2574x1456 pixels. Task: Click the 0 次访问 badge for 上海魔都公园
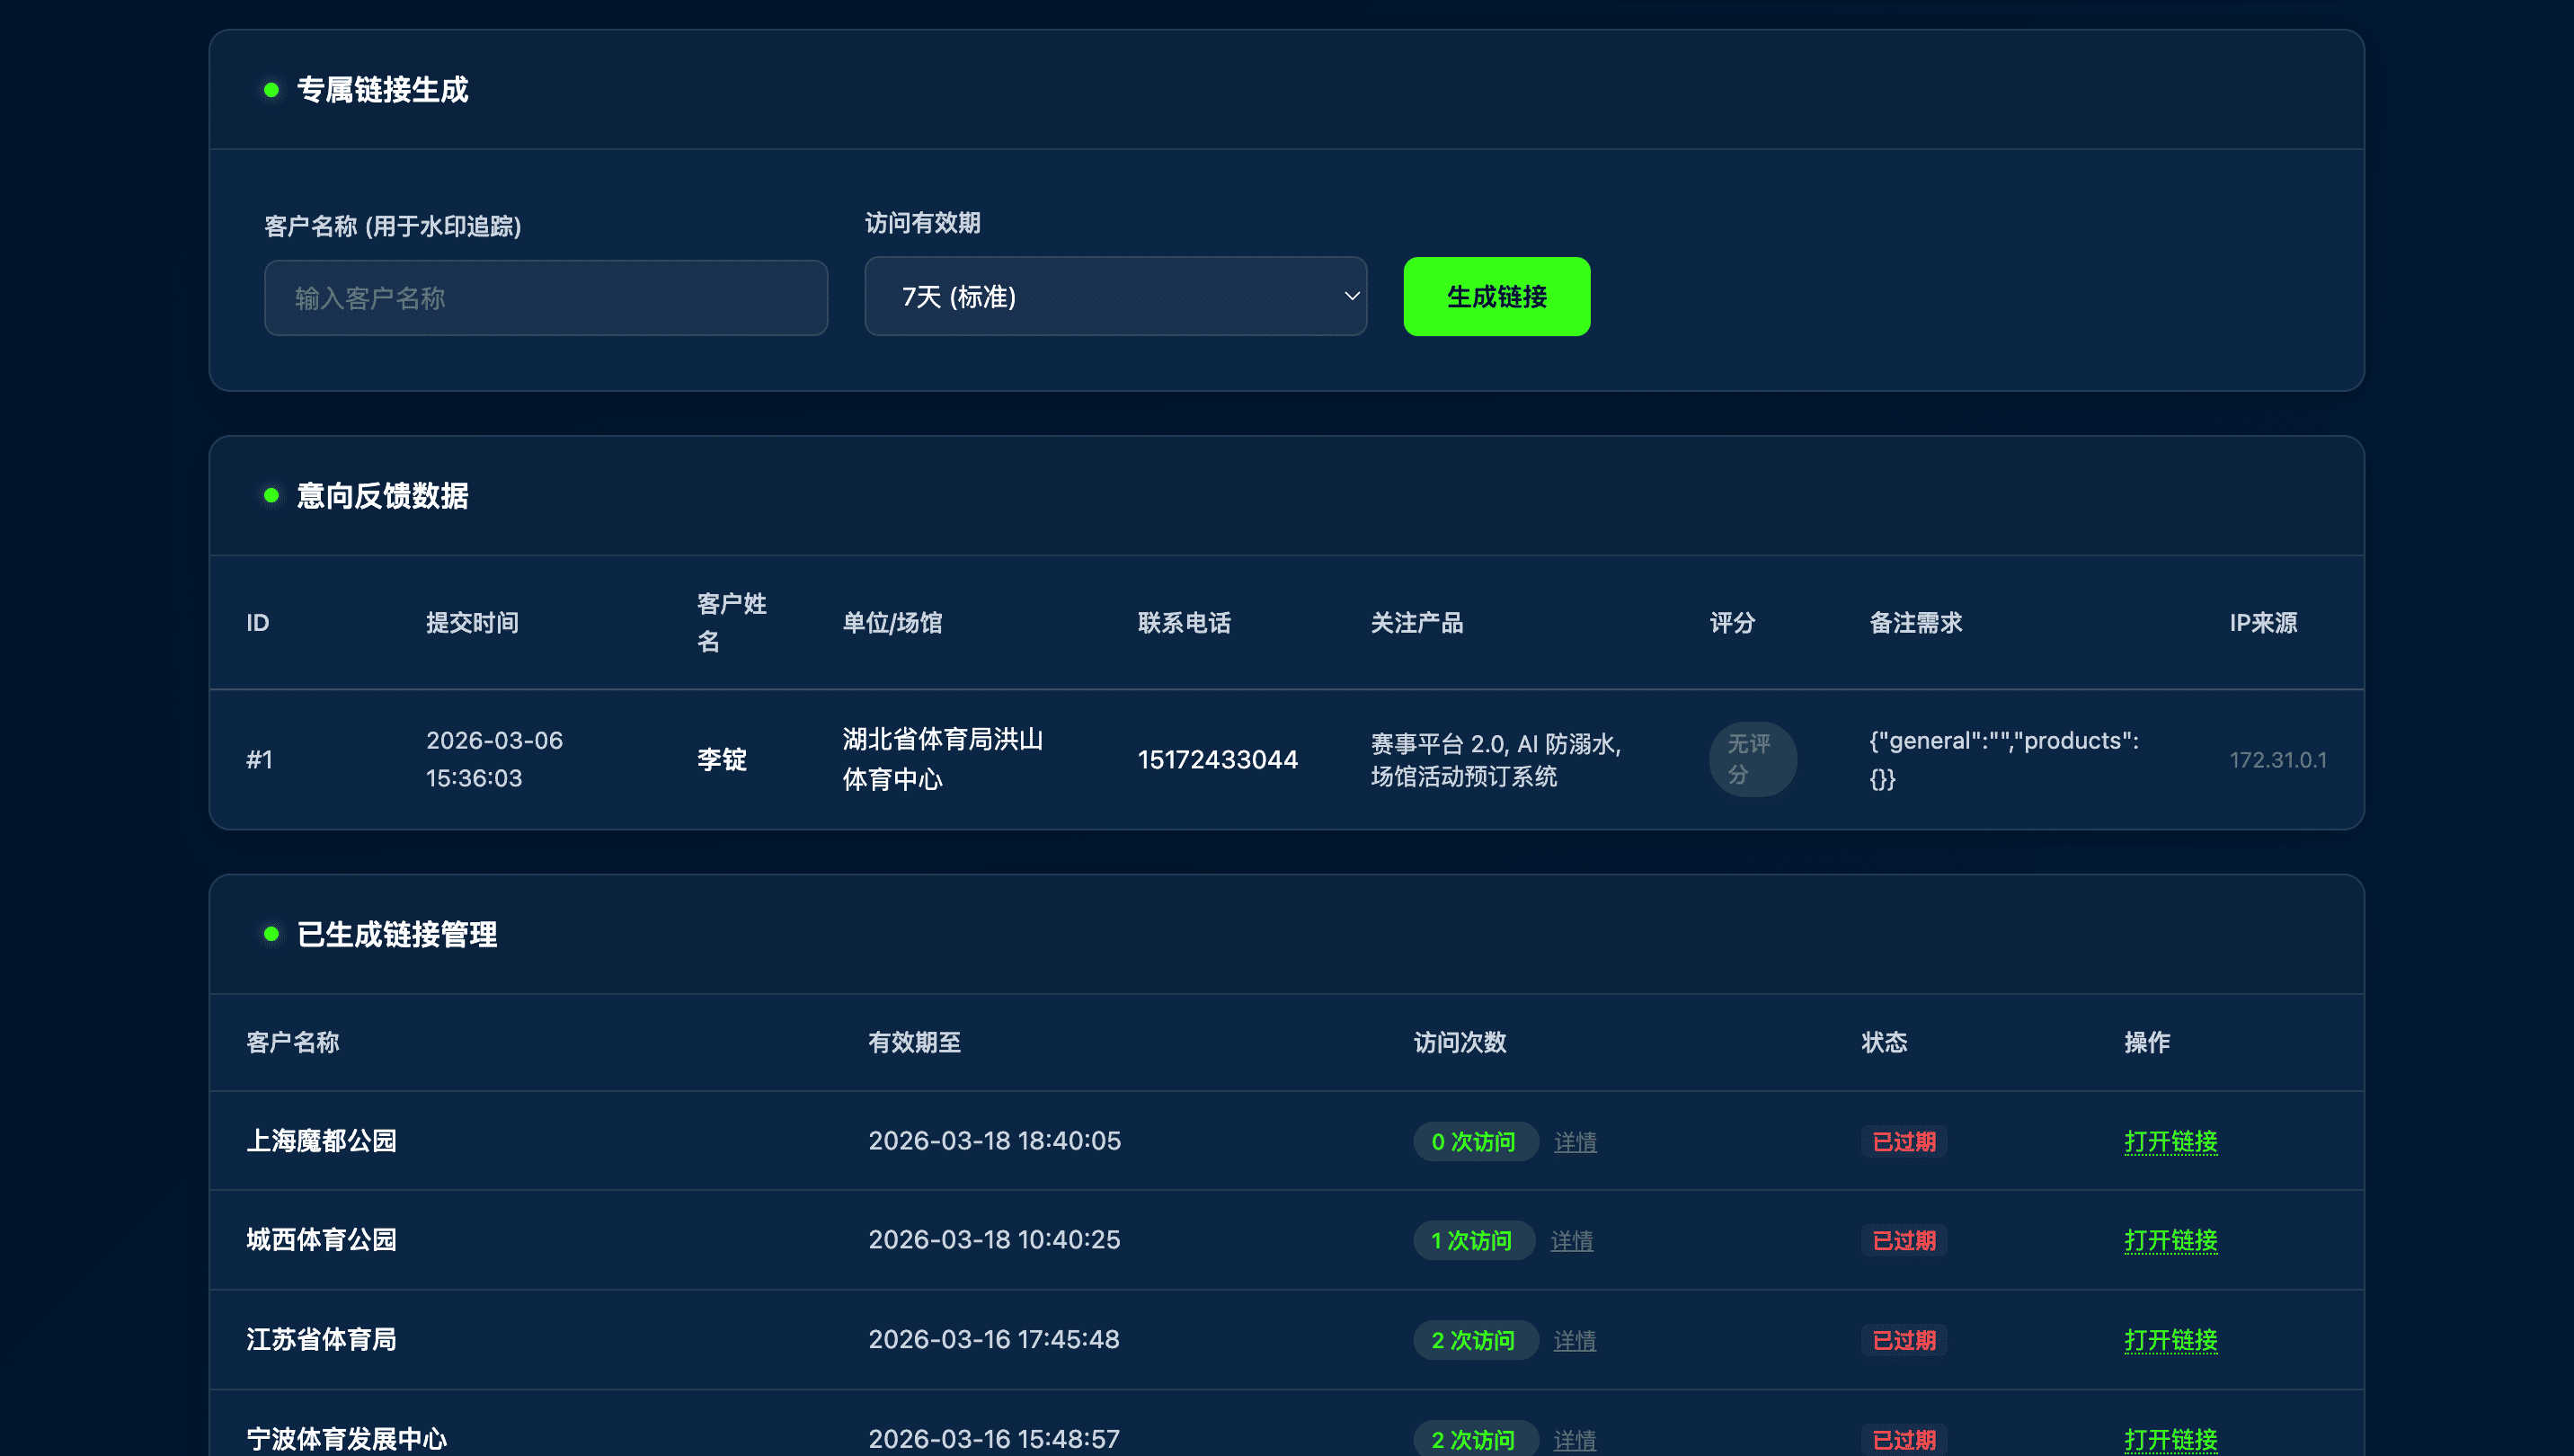point(1475,1141)
